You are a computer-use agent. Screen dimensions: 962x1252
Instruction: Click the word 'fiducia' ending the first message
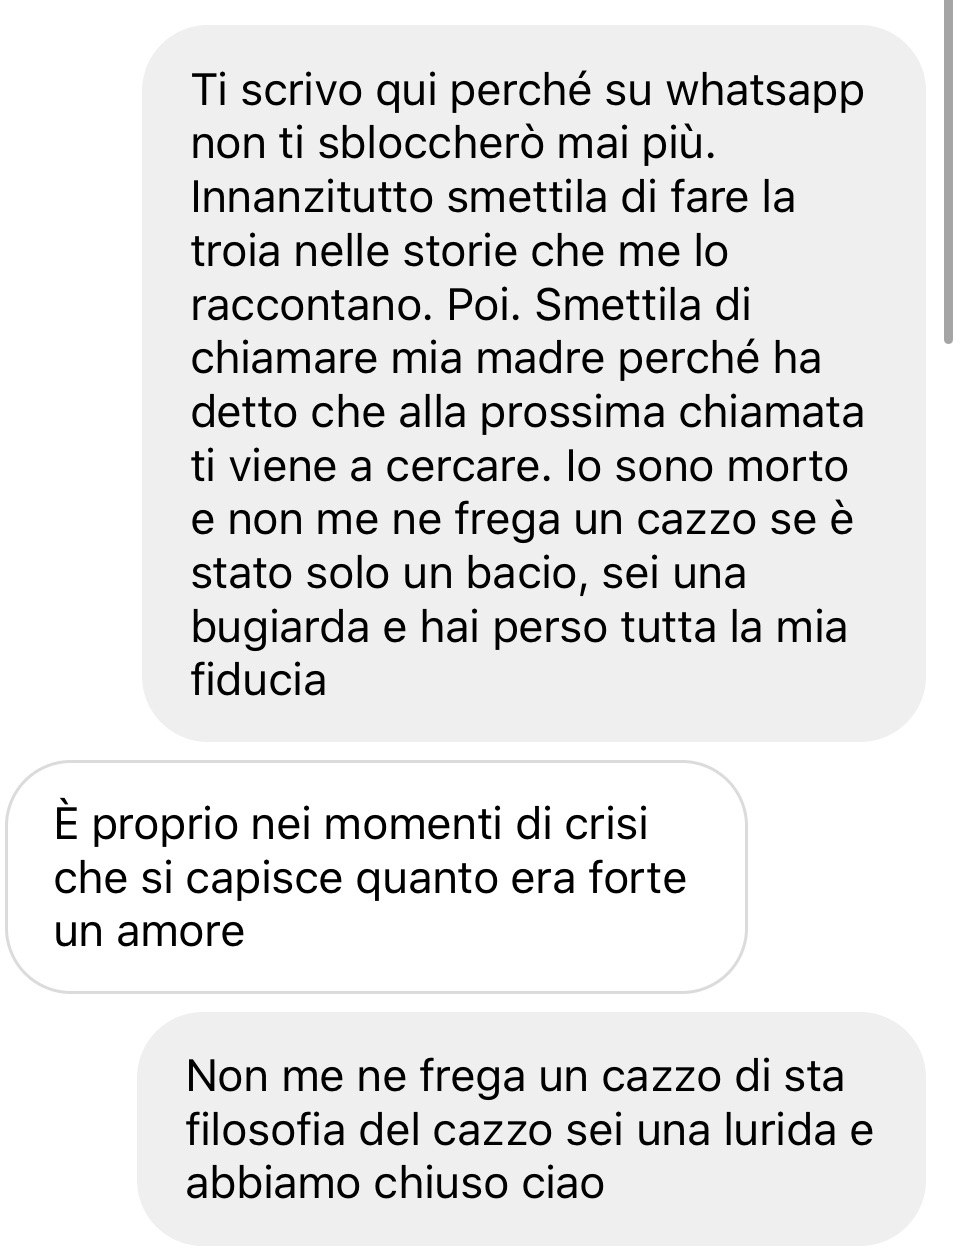pos(258,681)
